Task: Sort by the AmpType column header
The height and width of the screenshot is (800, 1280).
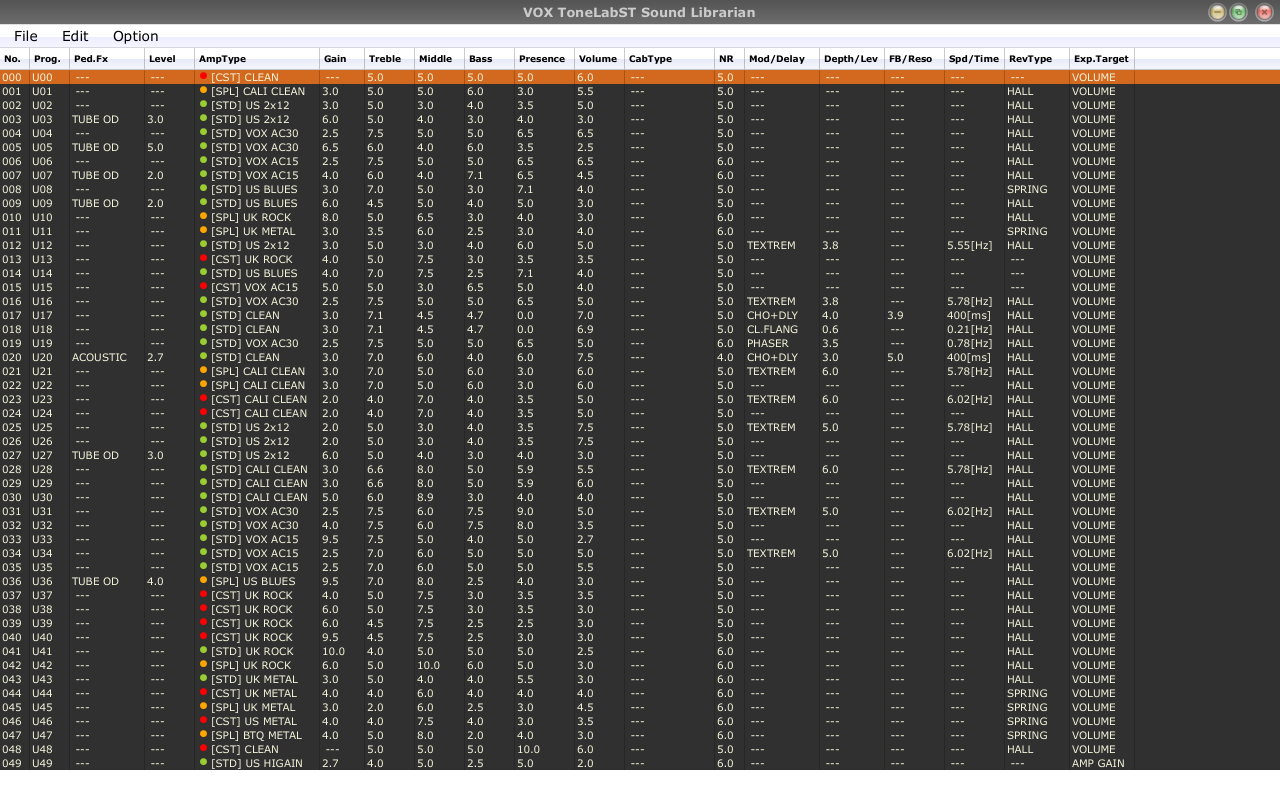Action: coord(257,59)
